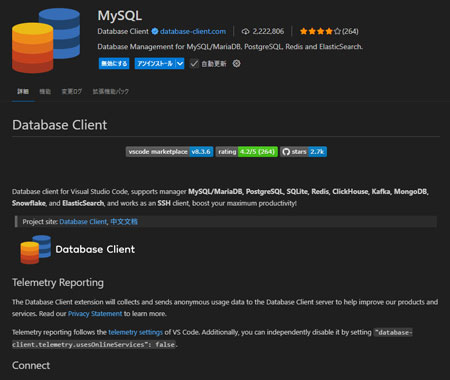Click the rating 4.2/5 (264) badge
This screenshot has width=450, height=380.
[x=247, y=152]
